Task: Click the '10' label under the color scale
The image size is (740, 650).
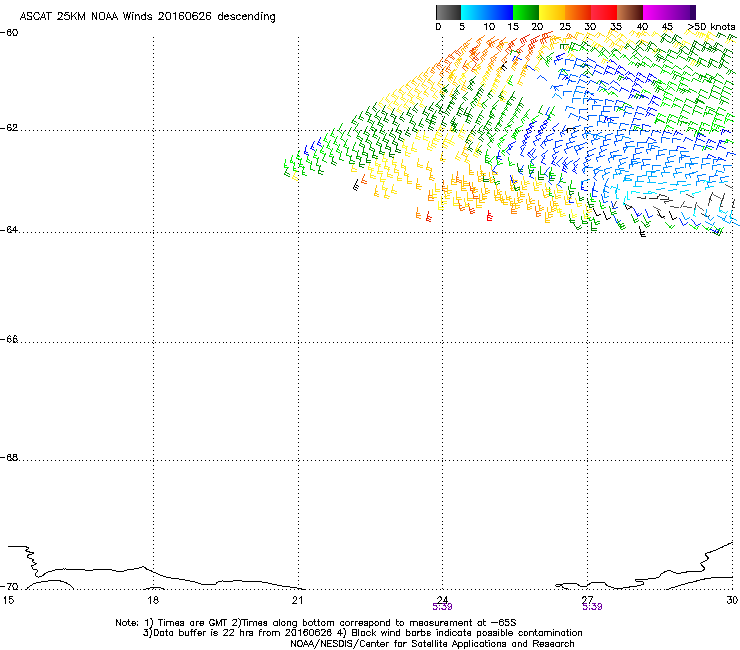Action: tap(489, 27)
